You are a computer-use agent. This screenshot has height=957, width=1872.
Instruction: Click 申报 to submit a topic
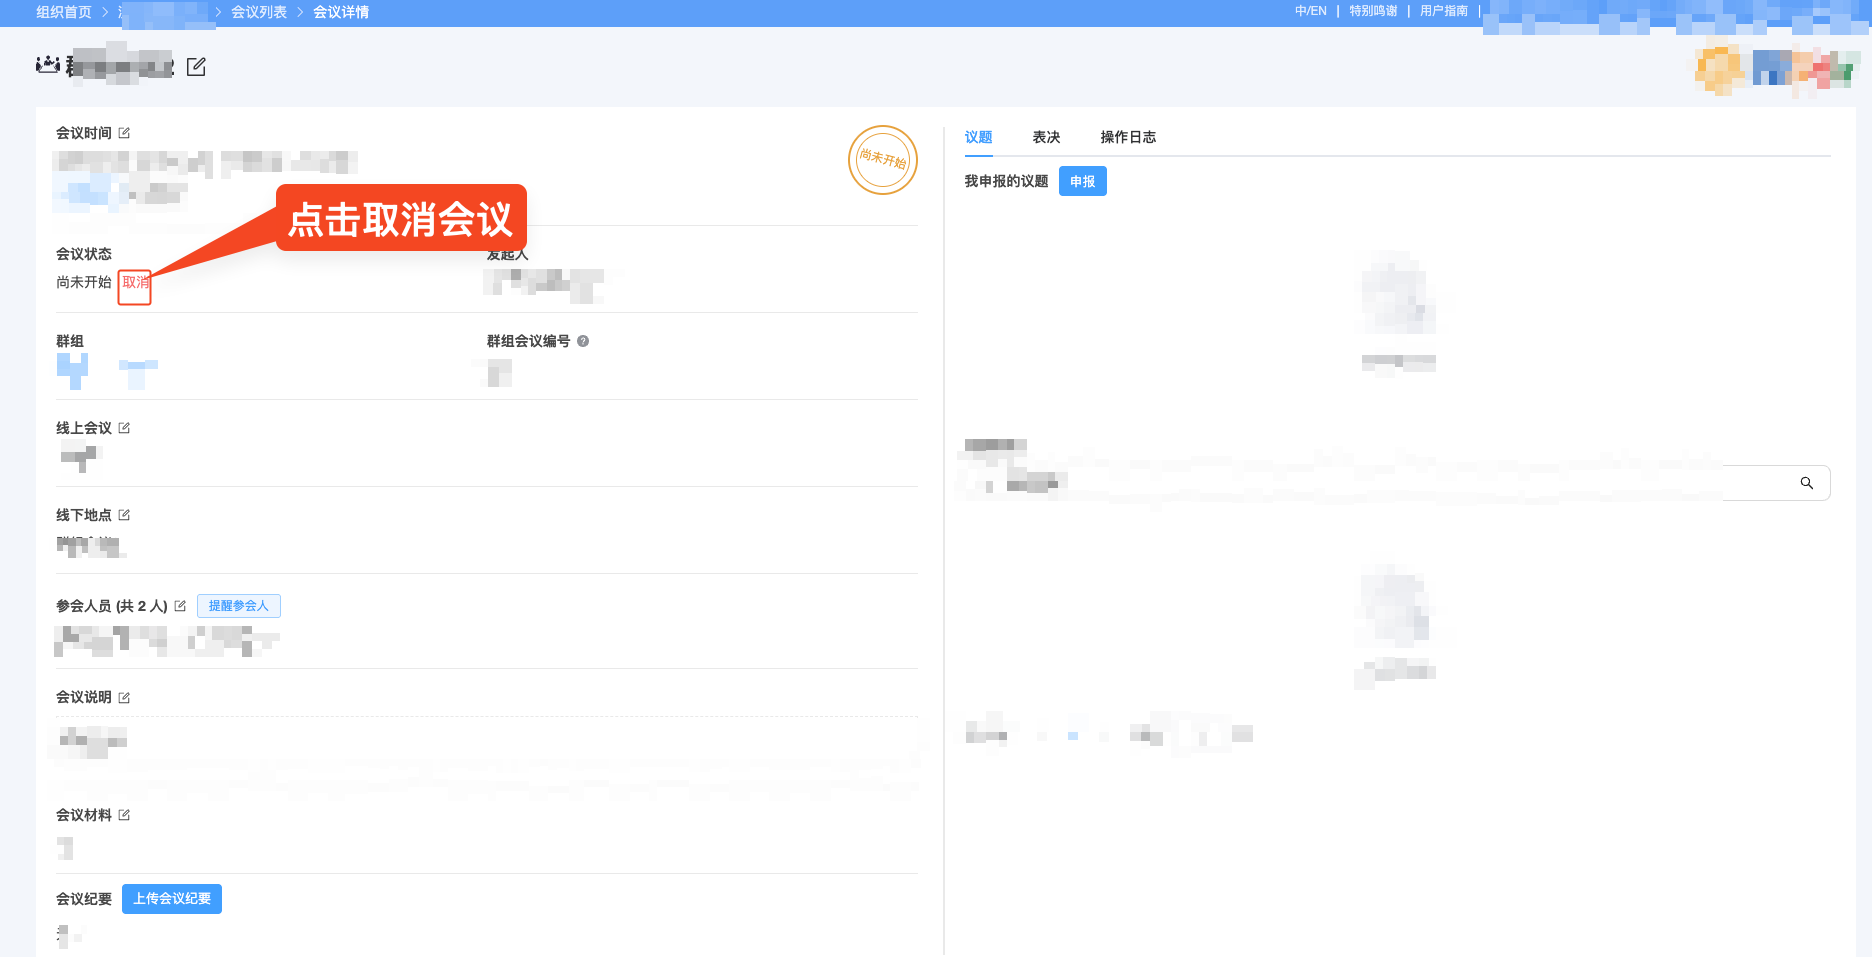click(x=1082, y=181)
